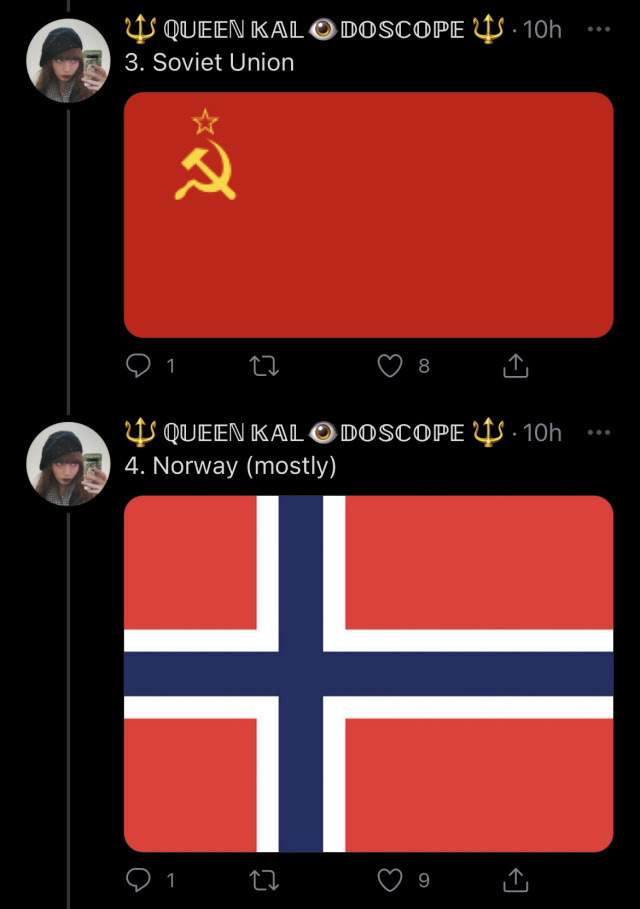Open the '4. Norway (mostly)' tweet text

[x=230, y=466]
